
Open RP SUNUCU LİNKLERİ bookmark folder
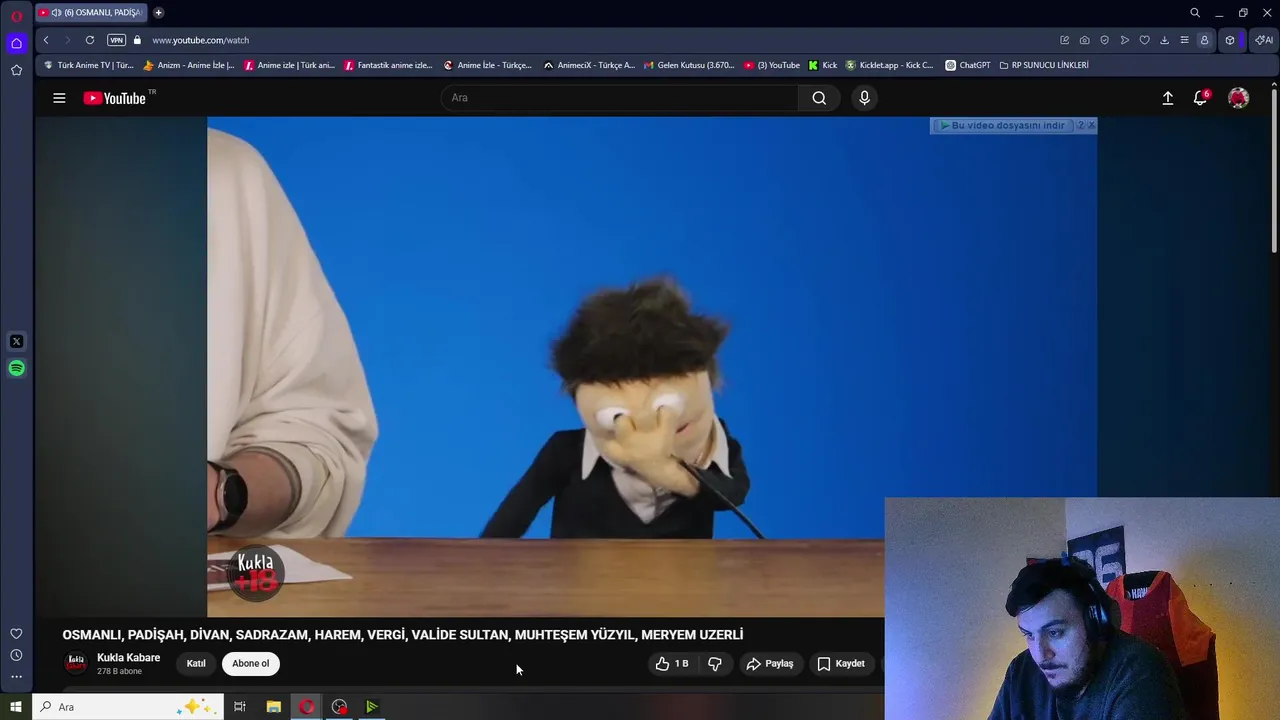pos(1044,65)
